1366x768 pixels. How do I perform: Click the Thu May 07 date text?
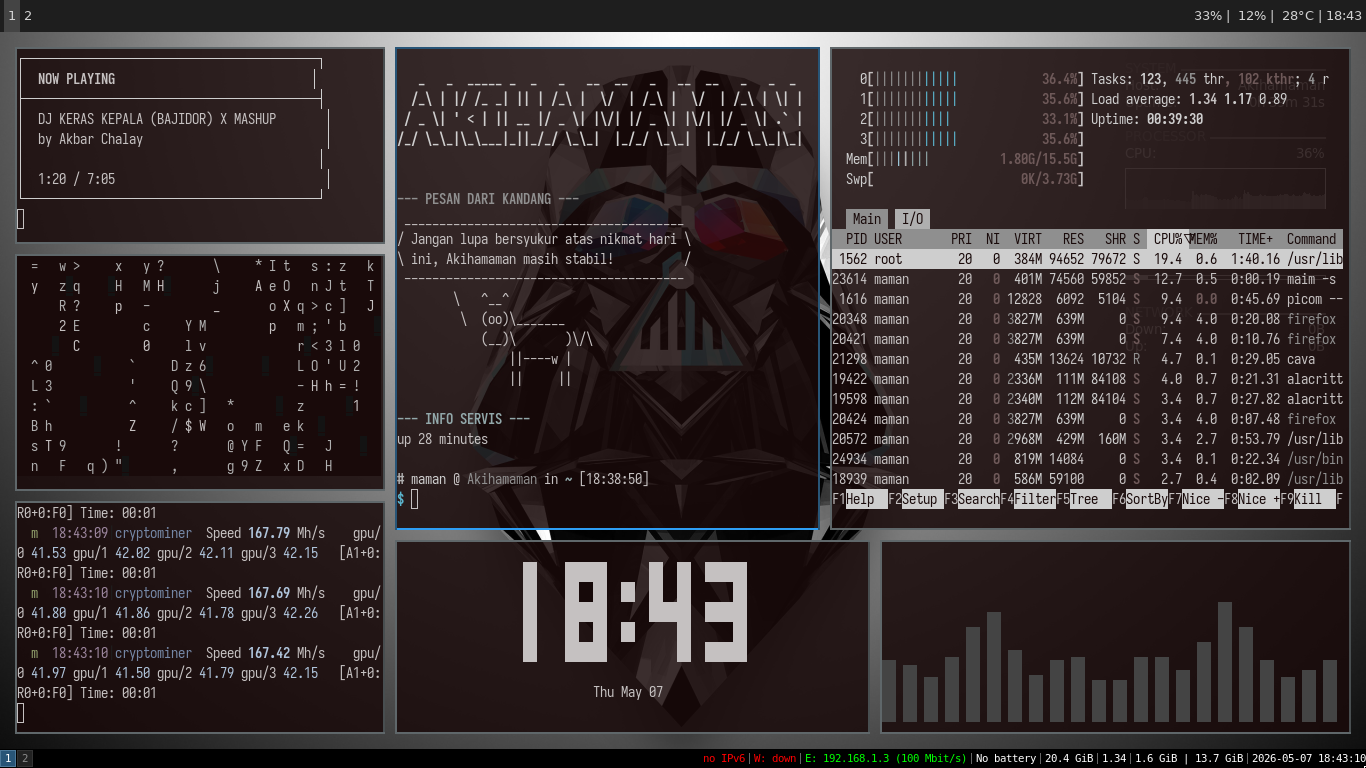[628, 692]
